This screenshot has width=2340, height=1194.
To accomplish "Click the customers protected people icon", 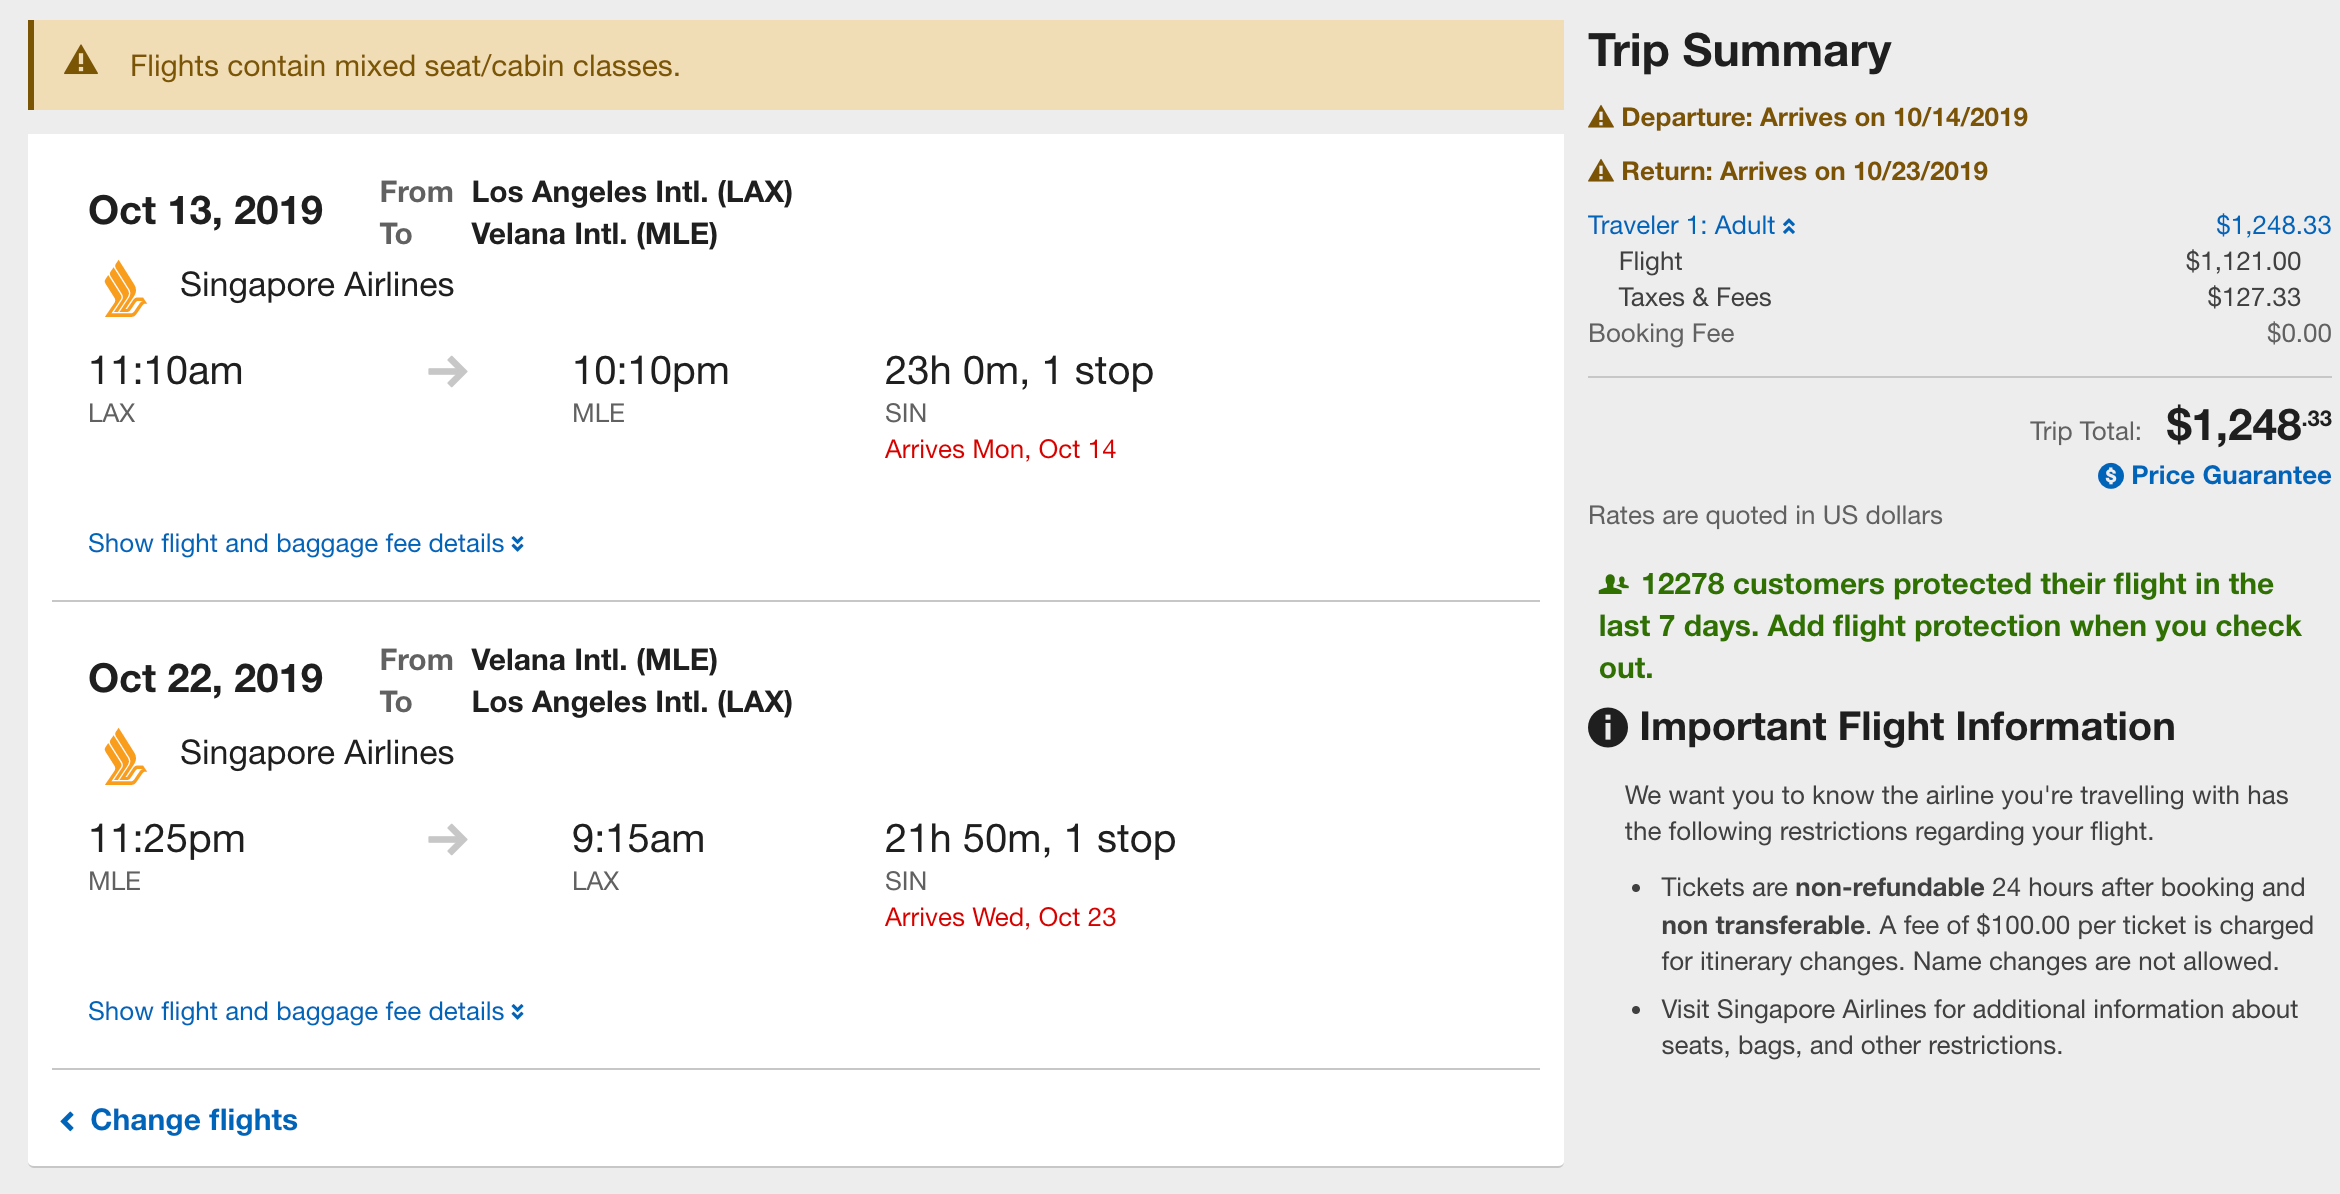I will [x=1613, y=584].
